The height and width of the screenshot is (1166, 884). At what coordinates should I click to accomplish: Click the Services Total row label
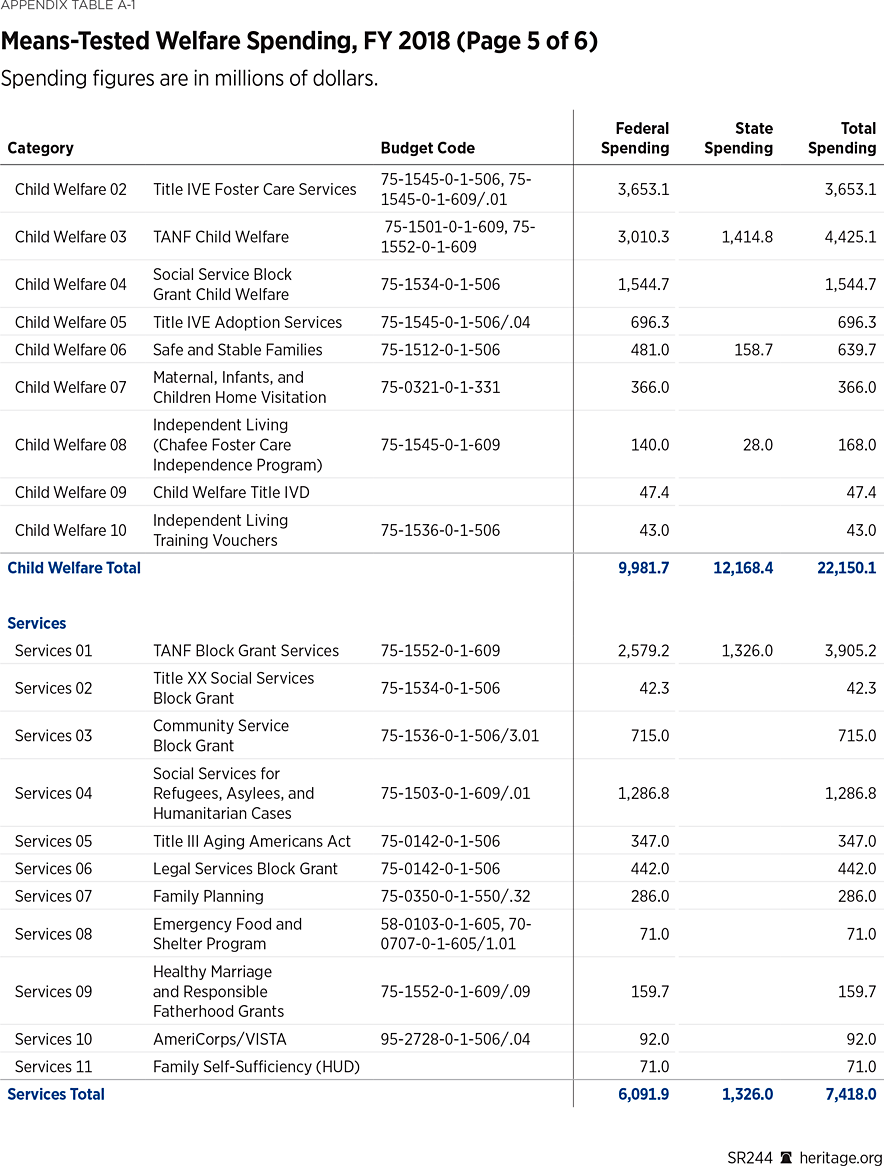click(55, 1094)
